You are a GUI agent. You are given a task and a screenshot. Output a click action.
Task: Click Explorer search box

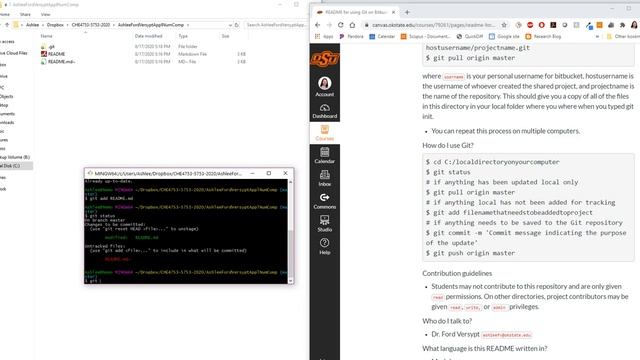276,25
